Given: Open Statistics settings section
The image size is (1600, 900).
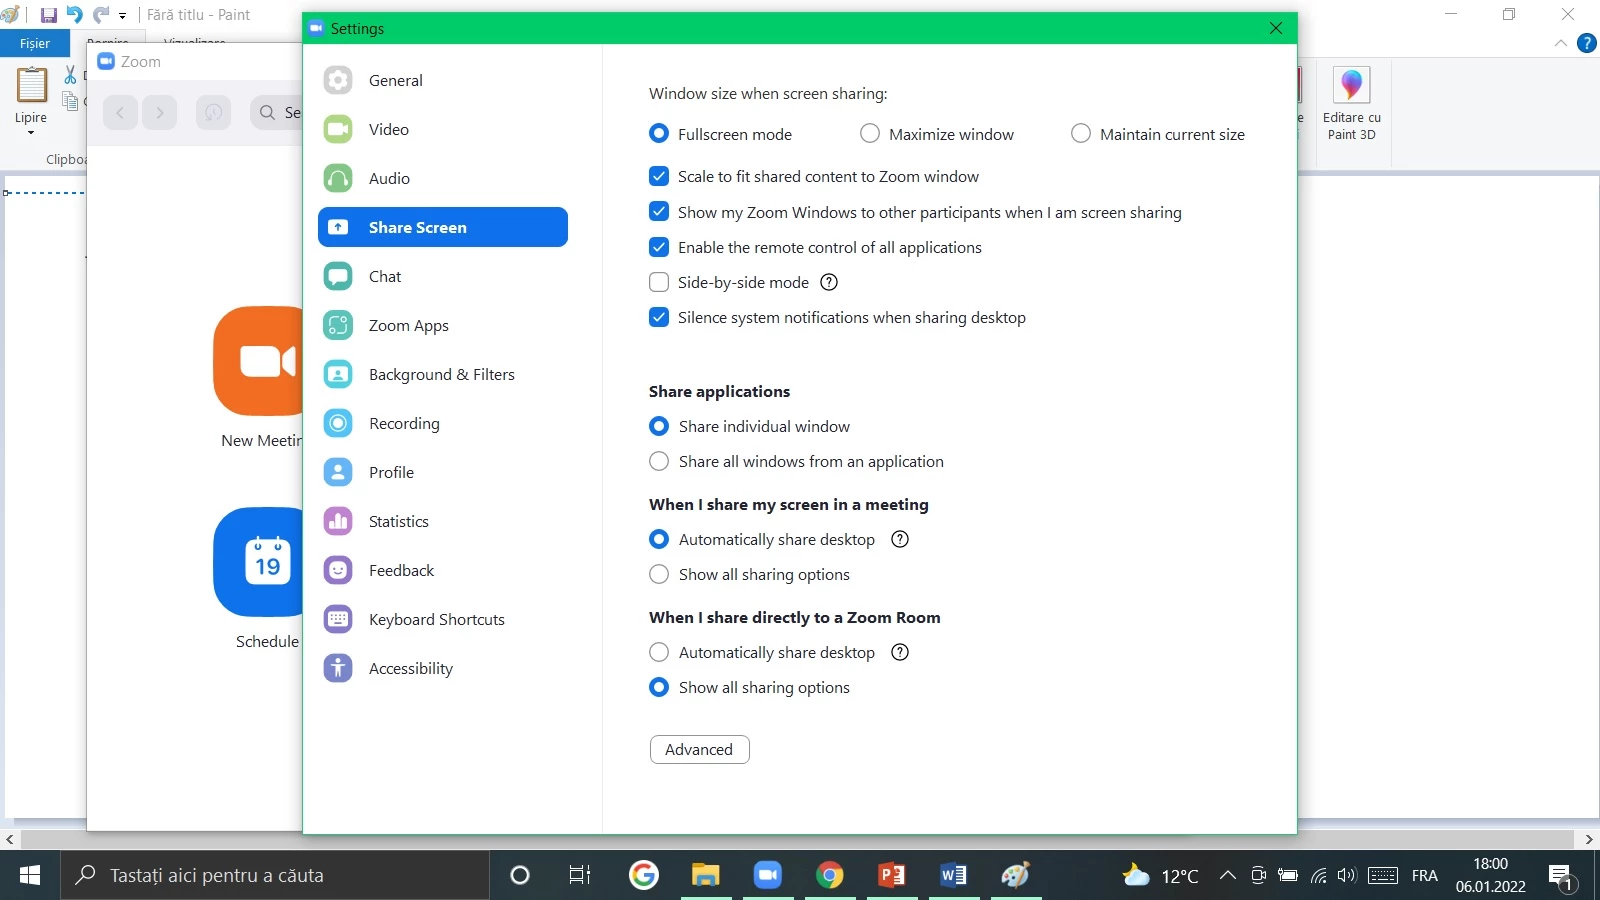Looking at the screenshot, I should pyautogui.click(x=443, y=521).
